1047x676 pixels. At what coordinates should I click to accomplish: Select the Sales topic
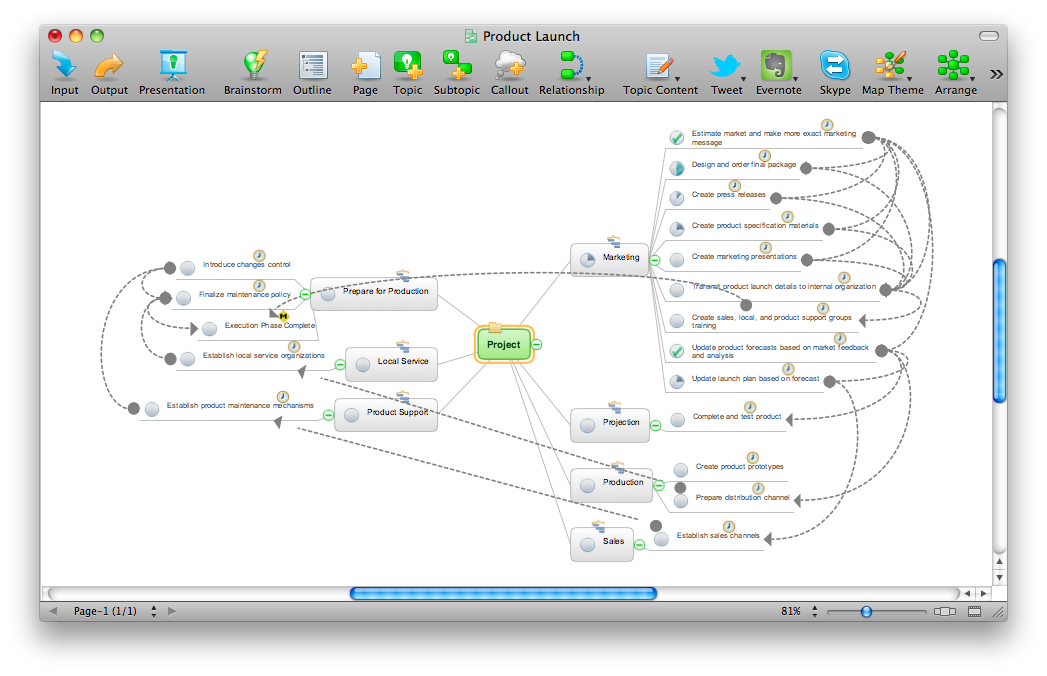602,544
